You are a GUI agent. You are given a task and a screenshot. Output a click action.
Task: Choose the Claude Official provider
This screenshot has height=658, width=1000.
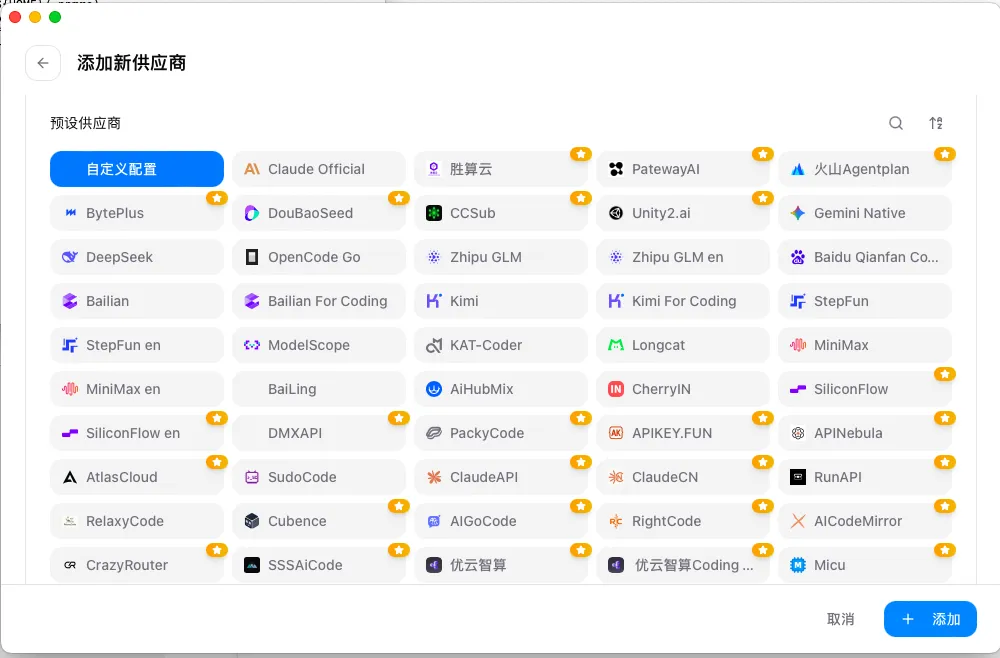pyautogui.click(x=319, y=169)
